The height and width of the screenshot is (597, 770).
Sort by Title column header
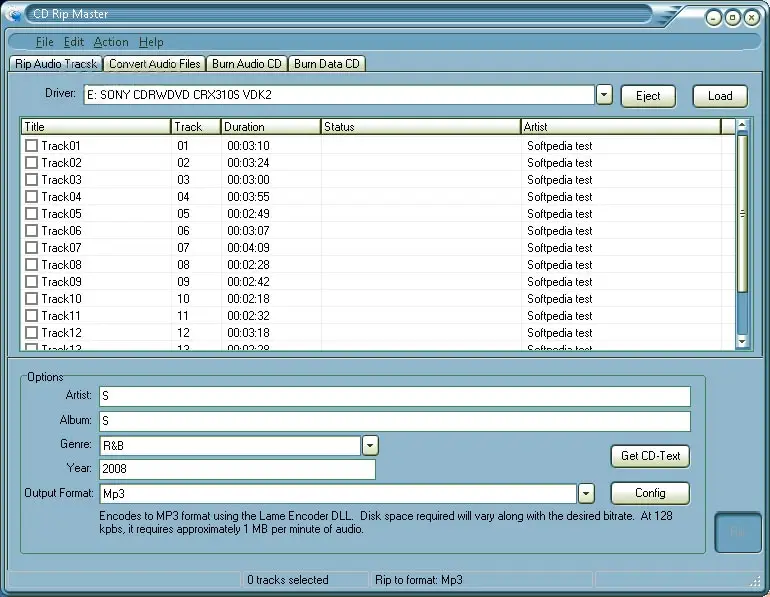coord(96,127)
